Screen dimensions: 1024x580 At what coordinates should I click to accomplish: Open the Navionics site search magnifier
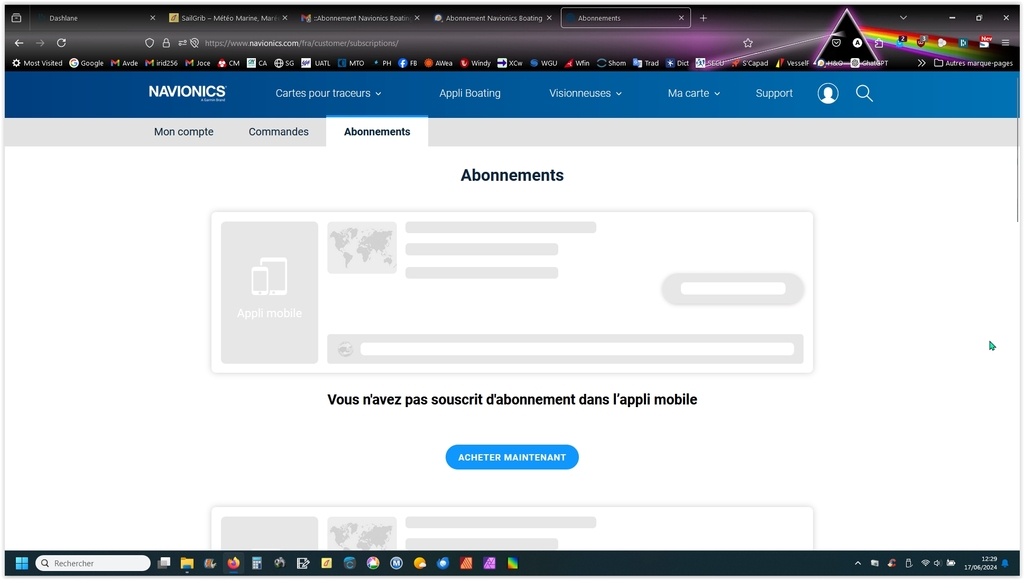point(864,93)
